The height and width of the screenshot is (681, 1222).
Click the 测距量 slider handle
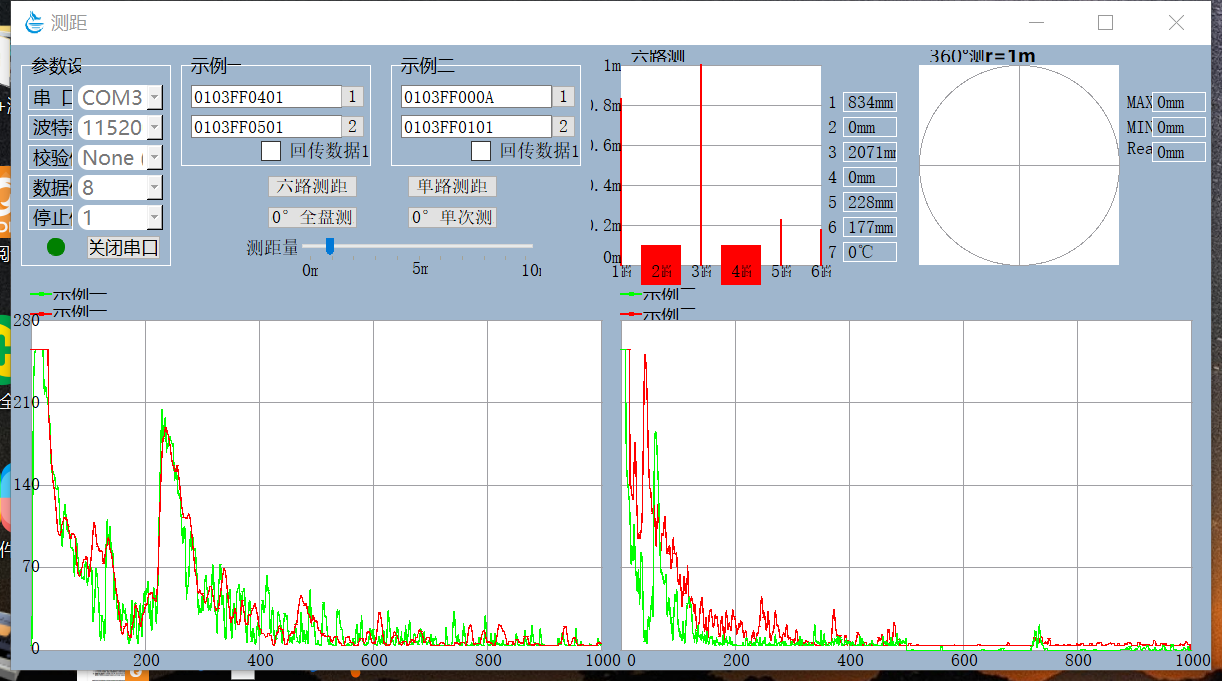[329, 246]
